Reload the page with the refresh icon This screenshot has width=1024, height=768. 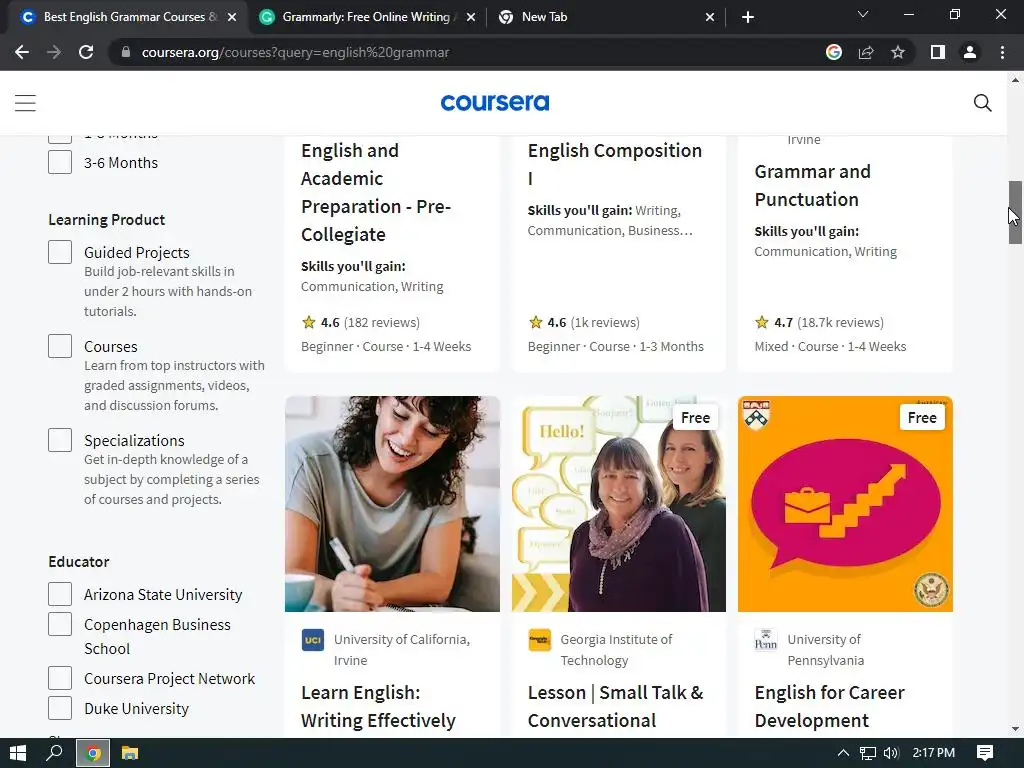pyautogui.click(x=86, y=52)
